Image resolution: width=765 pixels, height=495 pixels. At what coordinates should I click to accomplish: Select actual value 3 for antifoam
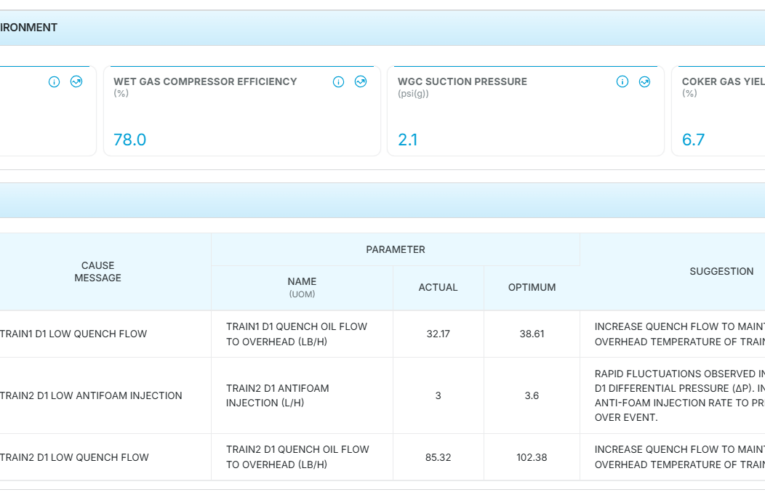click(438, 396)
